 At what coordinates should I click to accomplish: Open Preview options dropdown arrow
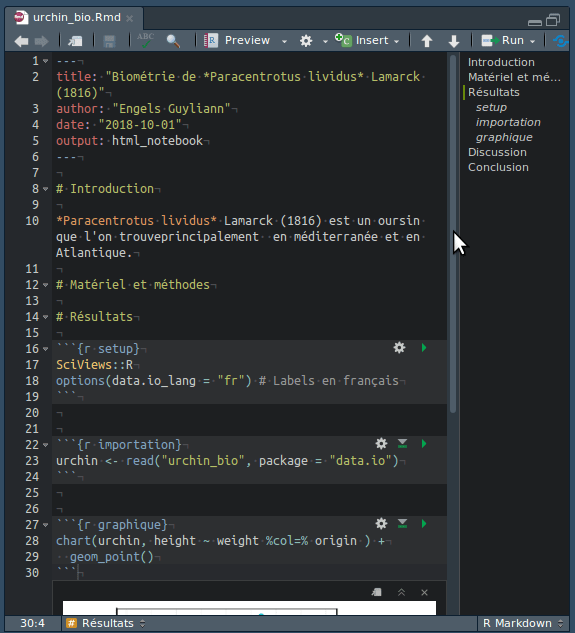click(x=284, y=41)
